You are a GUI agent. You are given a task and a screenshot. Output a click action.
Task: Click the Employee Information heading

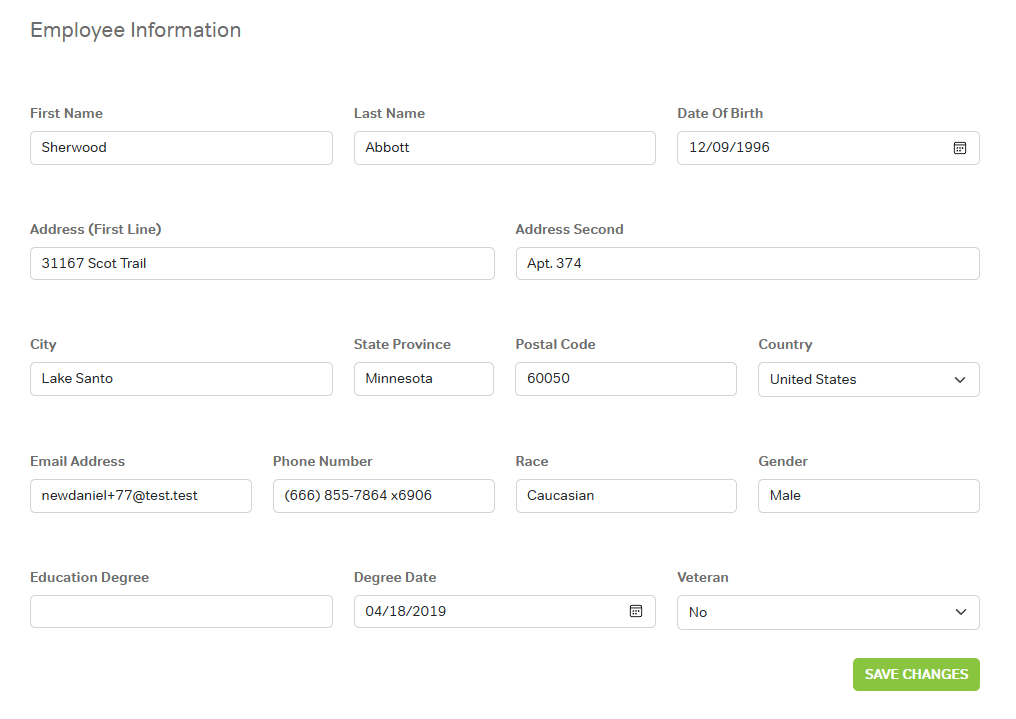(x=136, y=30)
